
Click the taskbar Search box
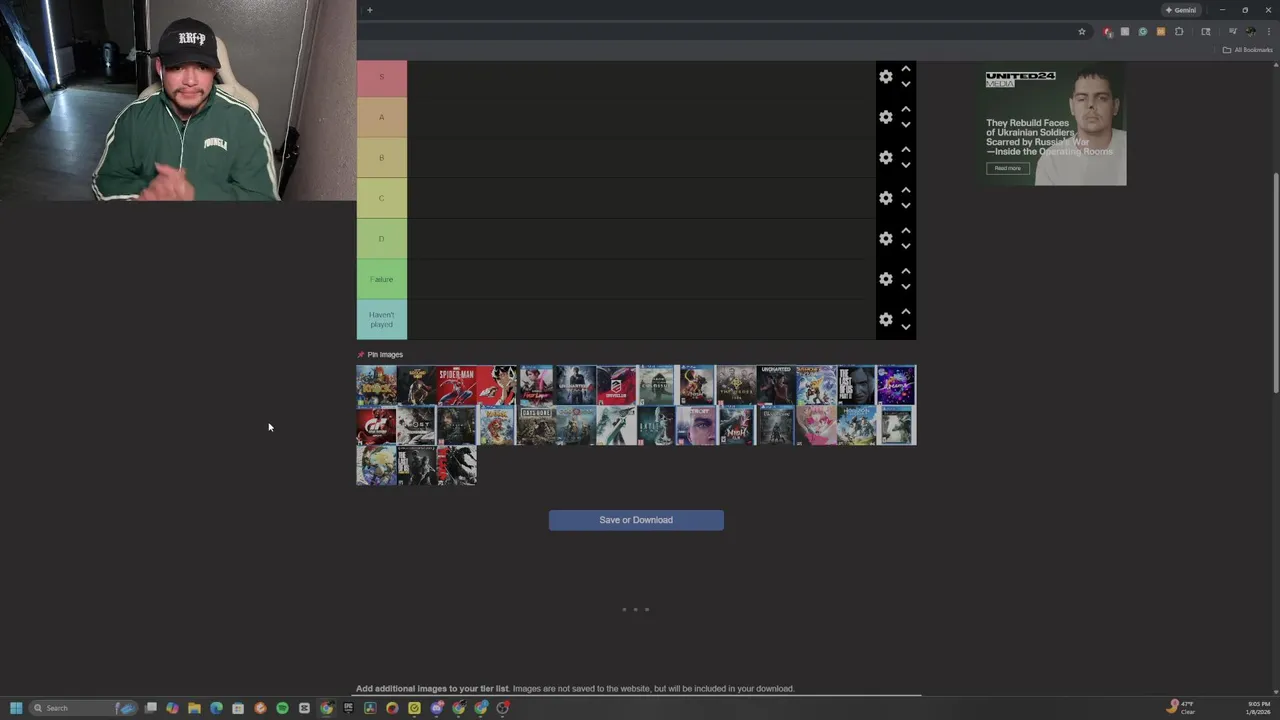(82, 708)
